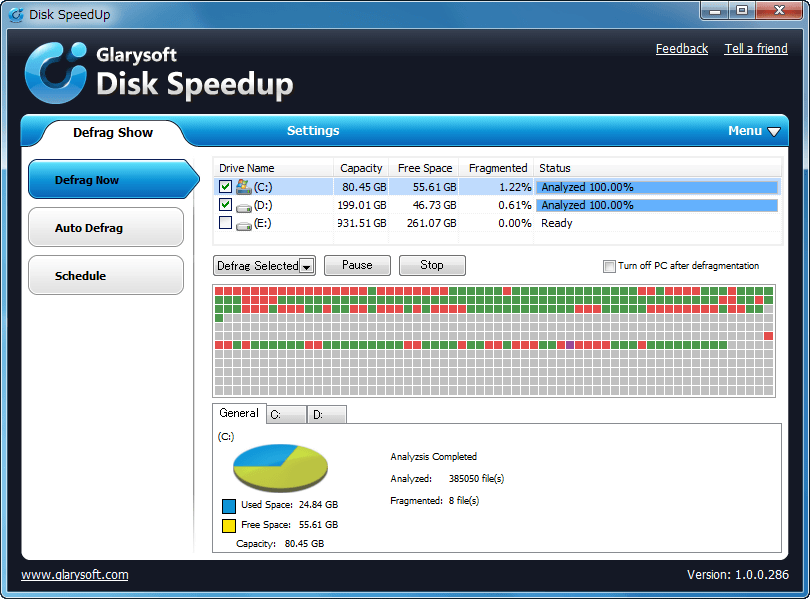The width and height of the screenshot is (810, 599).
Task: Uncheck the C: drive checkbox
Action: pyautogui.click(x=225, y=186)
